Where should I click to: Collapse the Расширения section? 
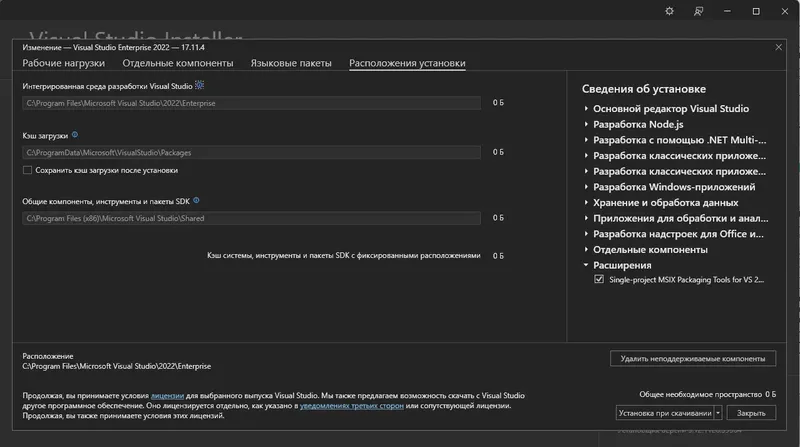click(x=586, y=265)
